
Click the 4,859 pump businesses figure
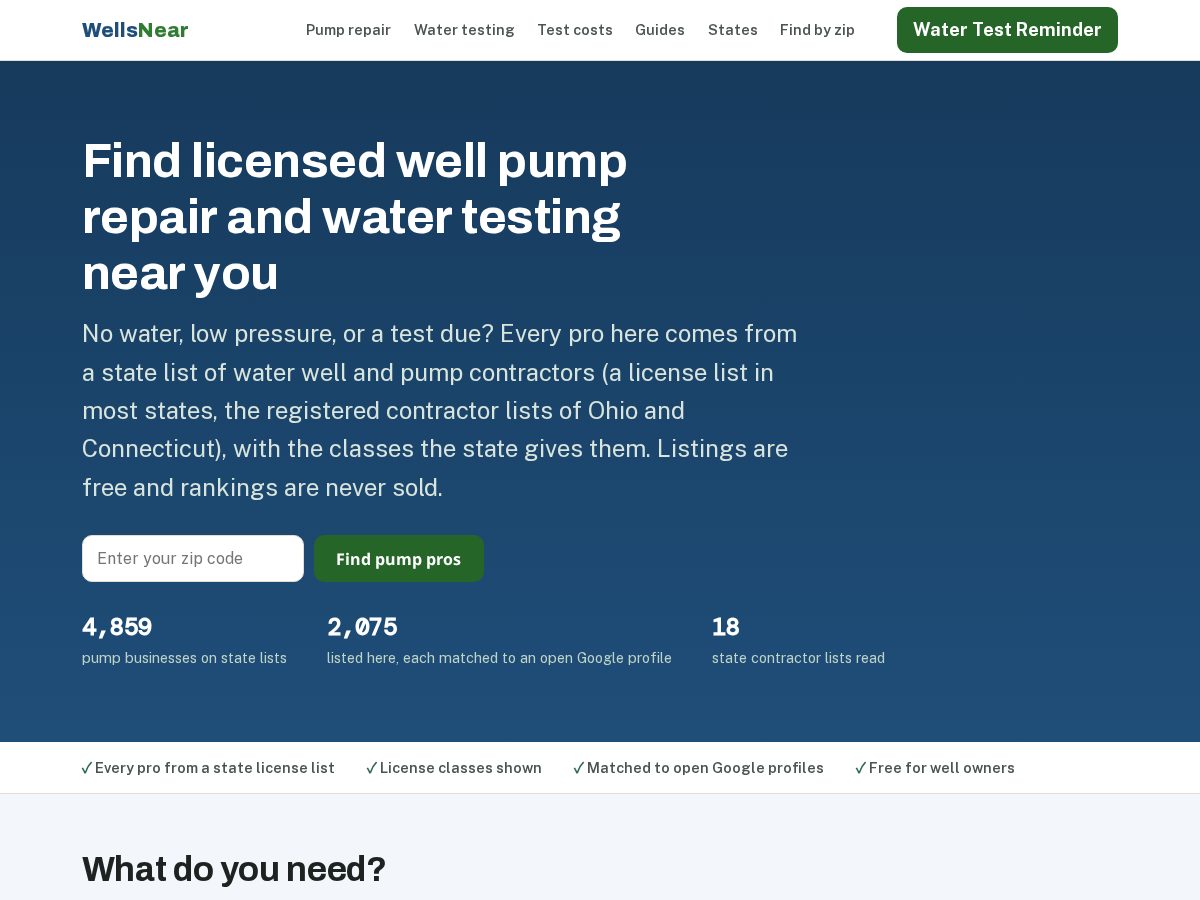[x=117, y=627]
